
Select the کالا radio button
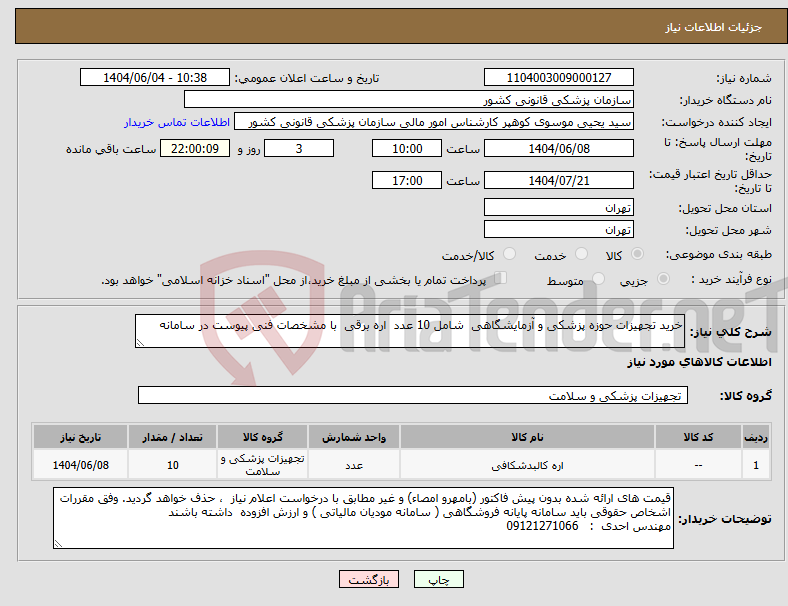point(637,254)
